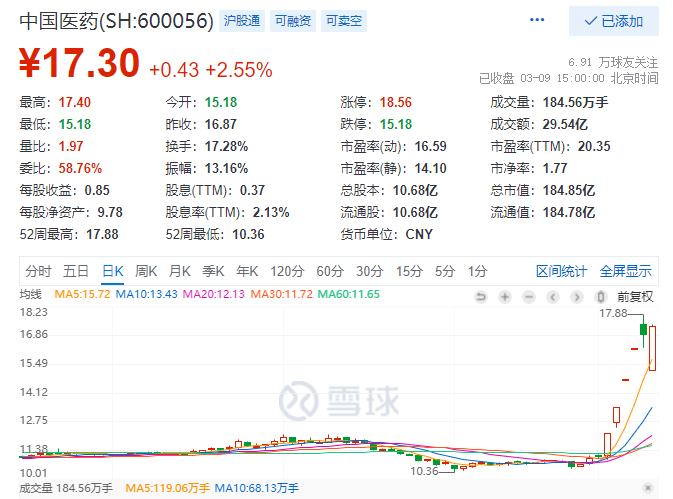Click the 17.88 high marker on the chart
The height and width of the screenshot is (499, 673).
tap(613, 313)
